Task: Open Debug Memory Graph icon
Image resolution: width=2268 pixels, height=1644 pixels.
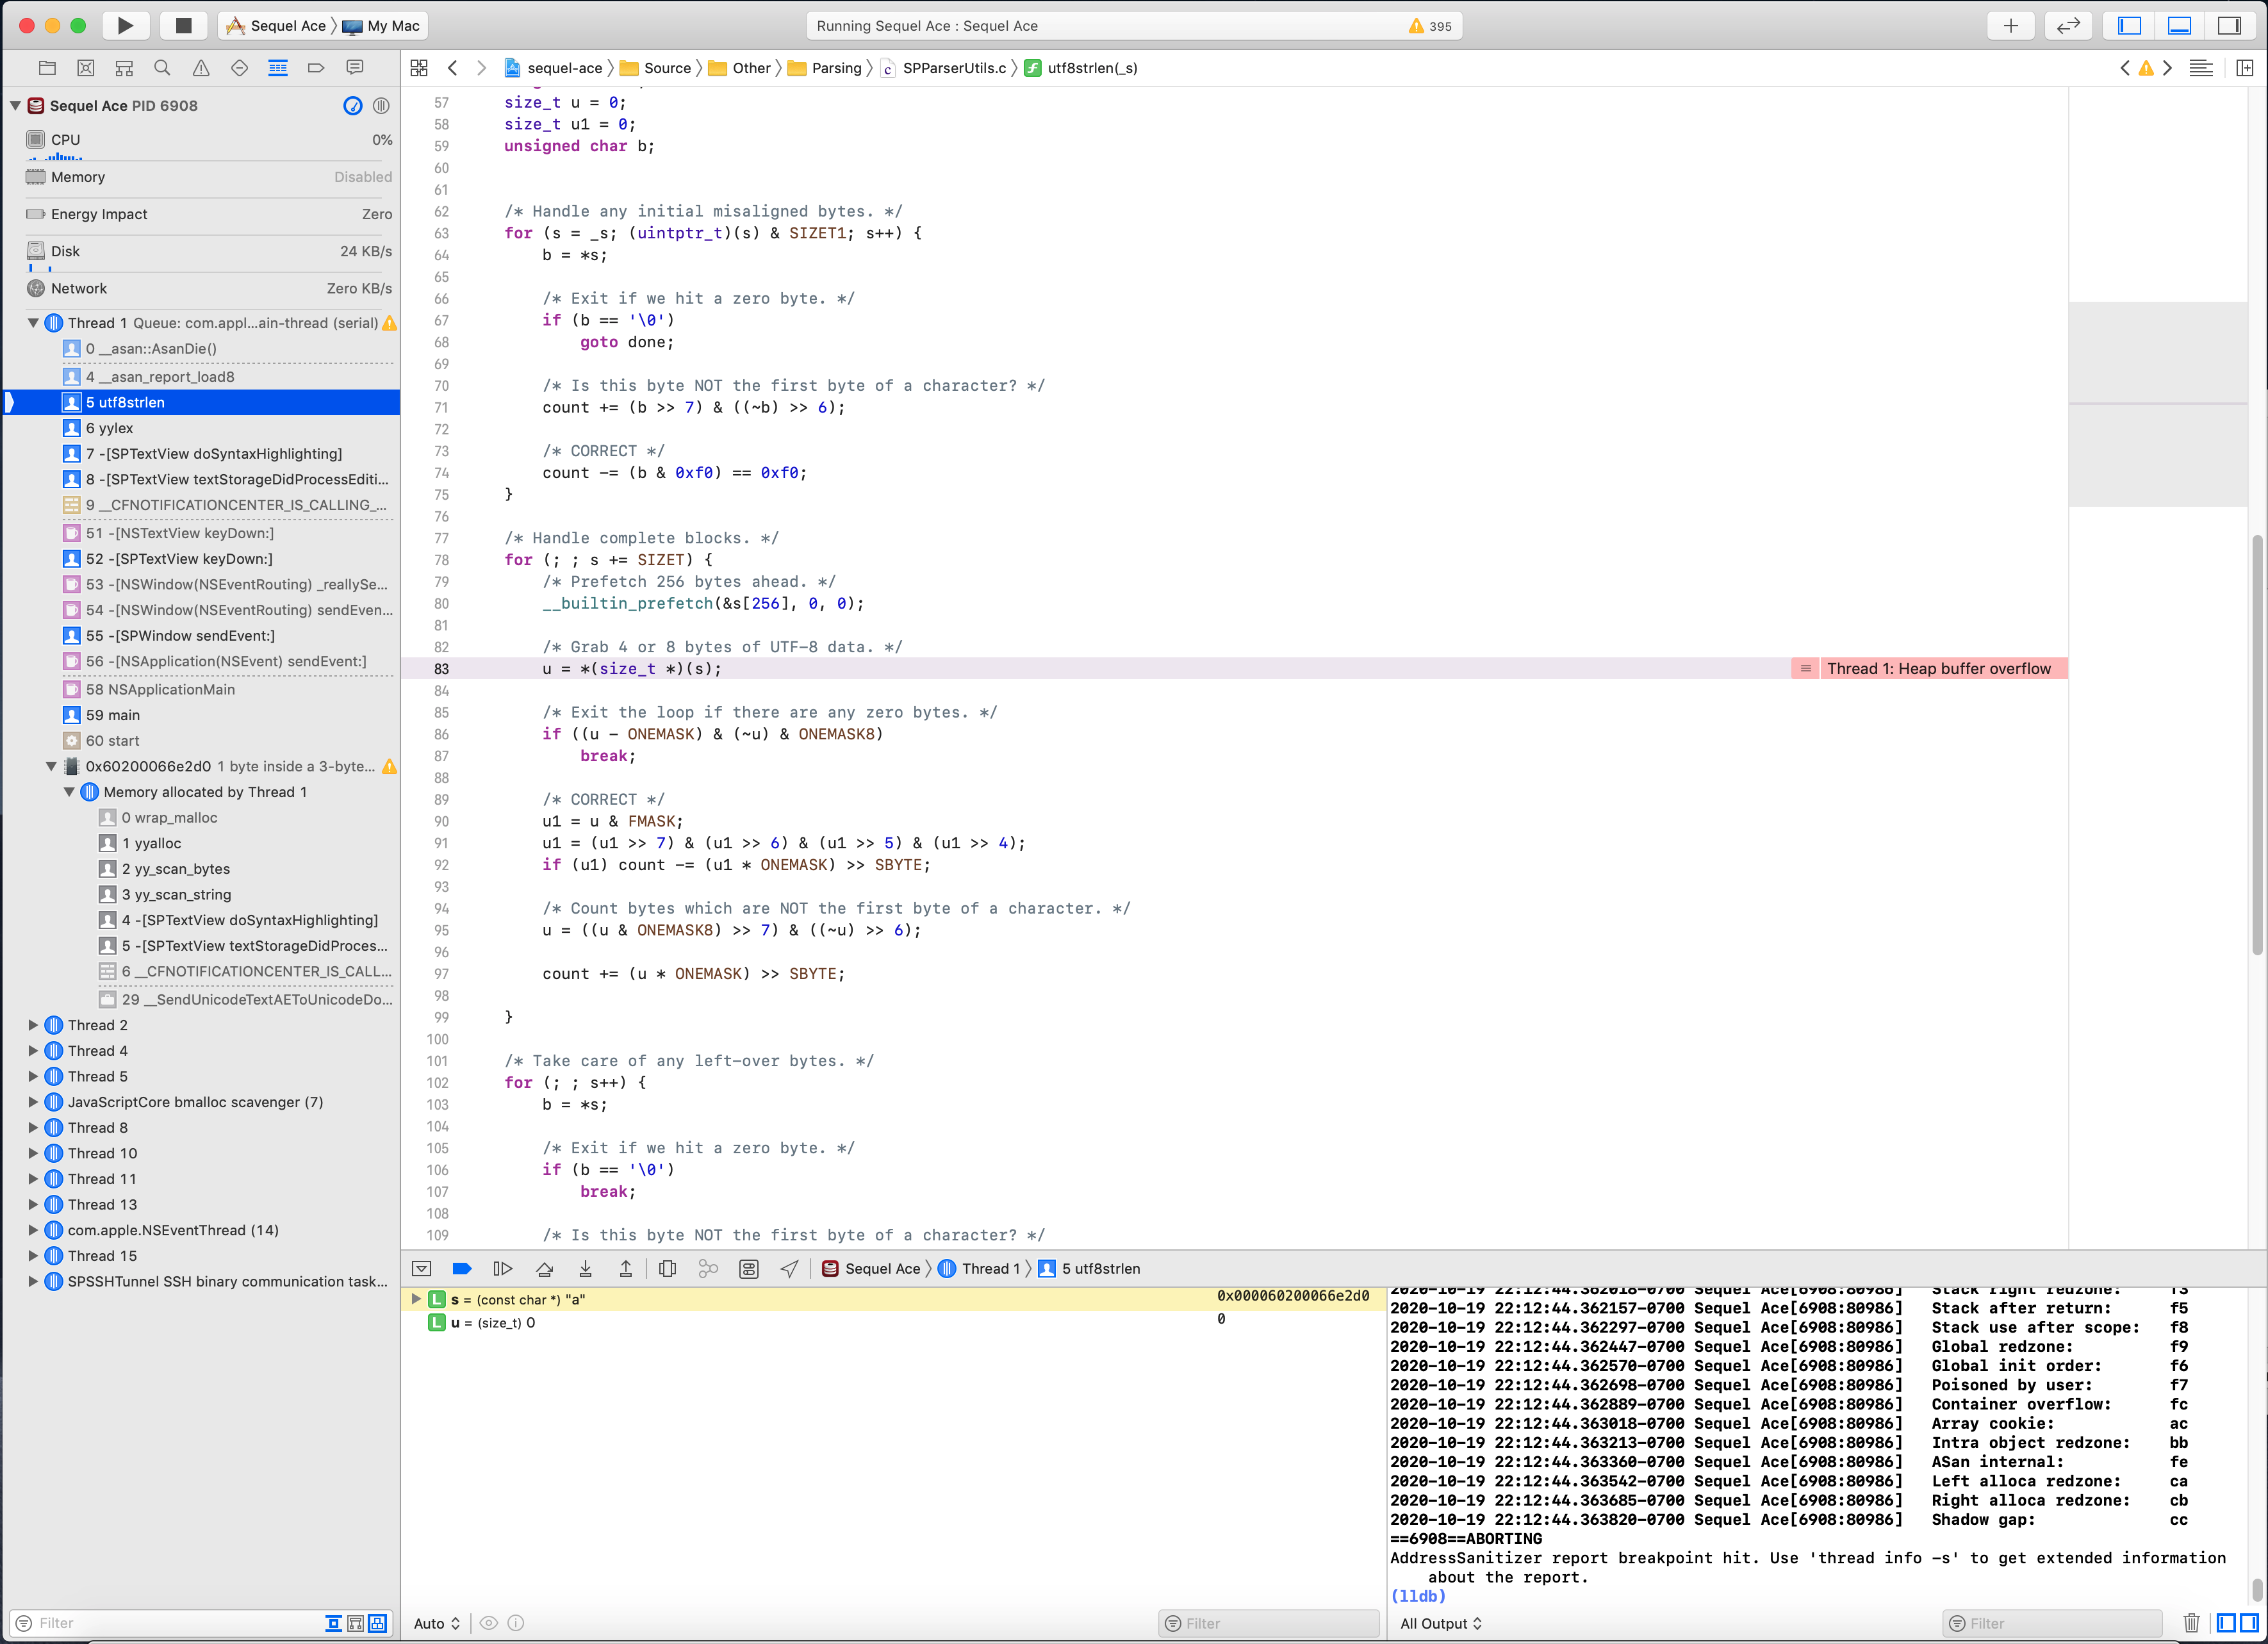Action: point(709,1268)
